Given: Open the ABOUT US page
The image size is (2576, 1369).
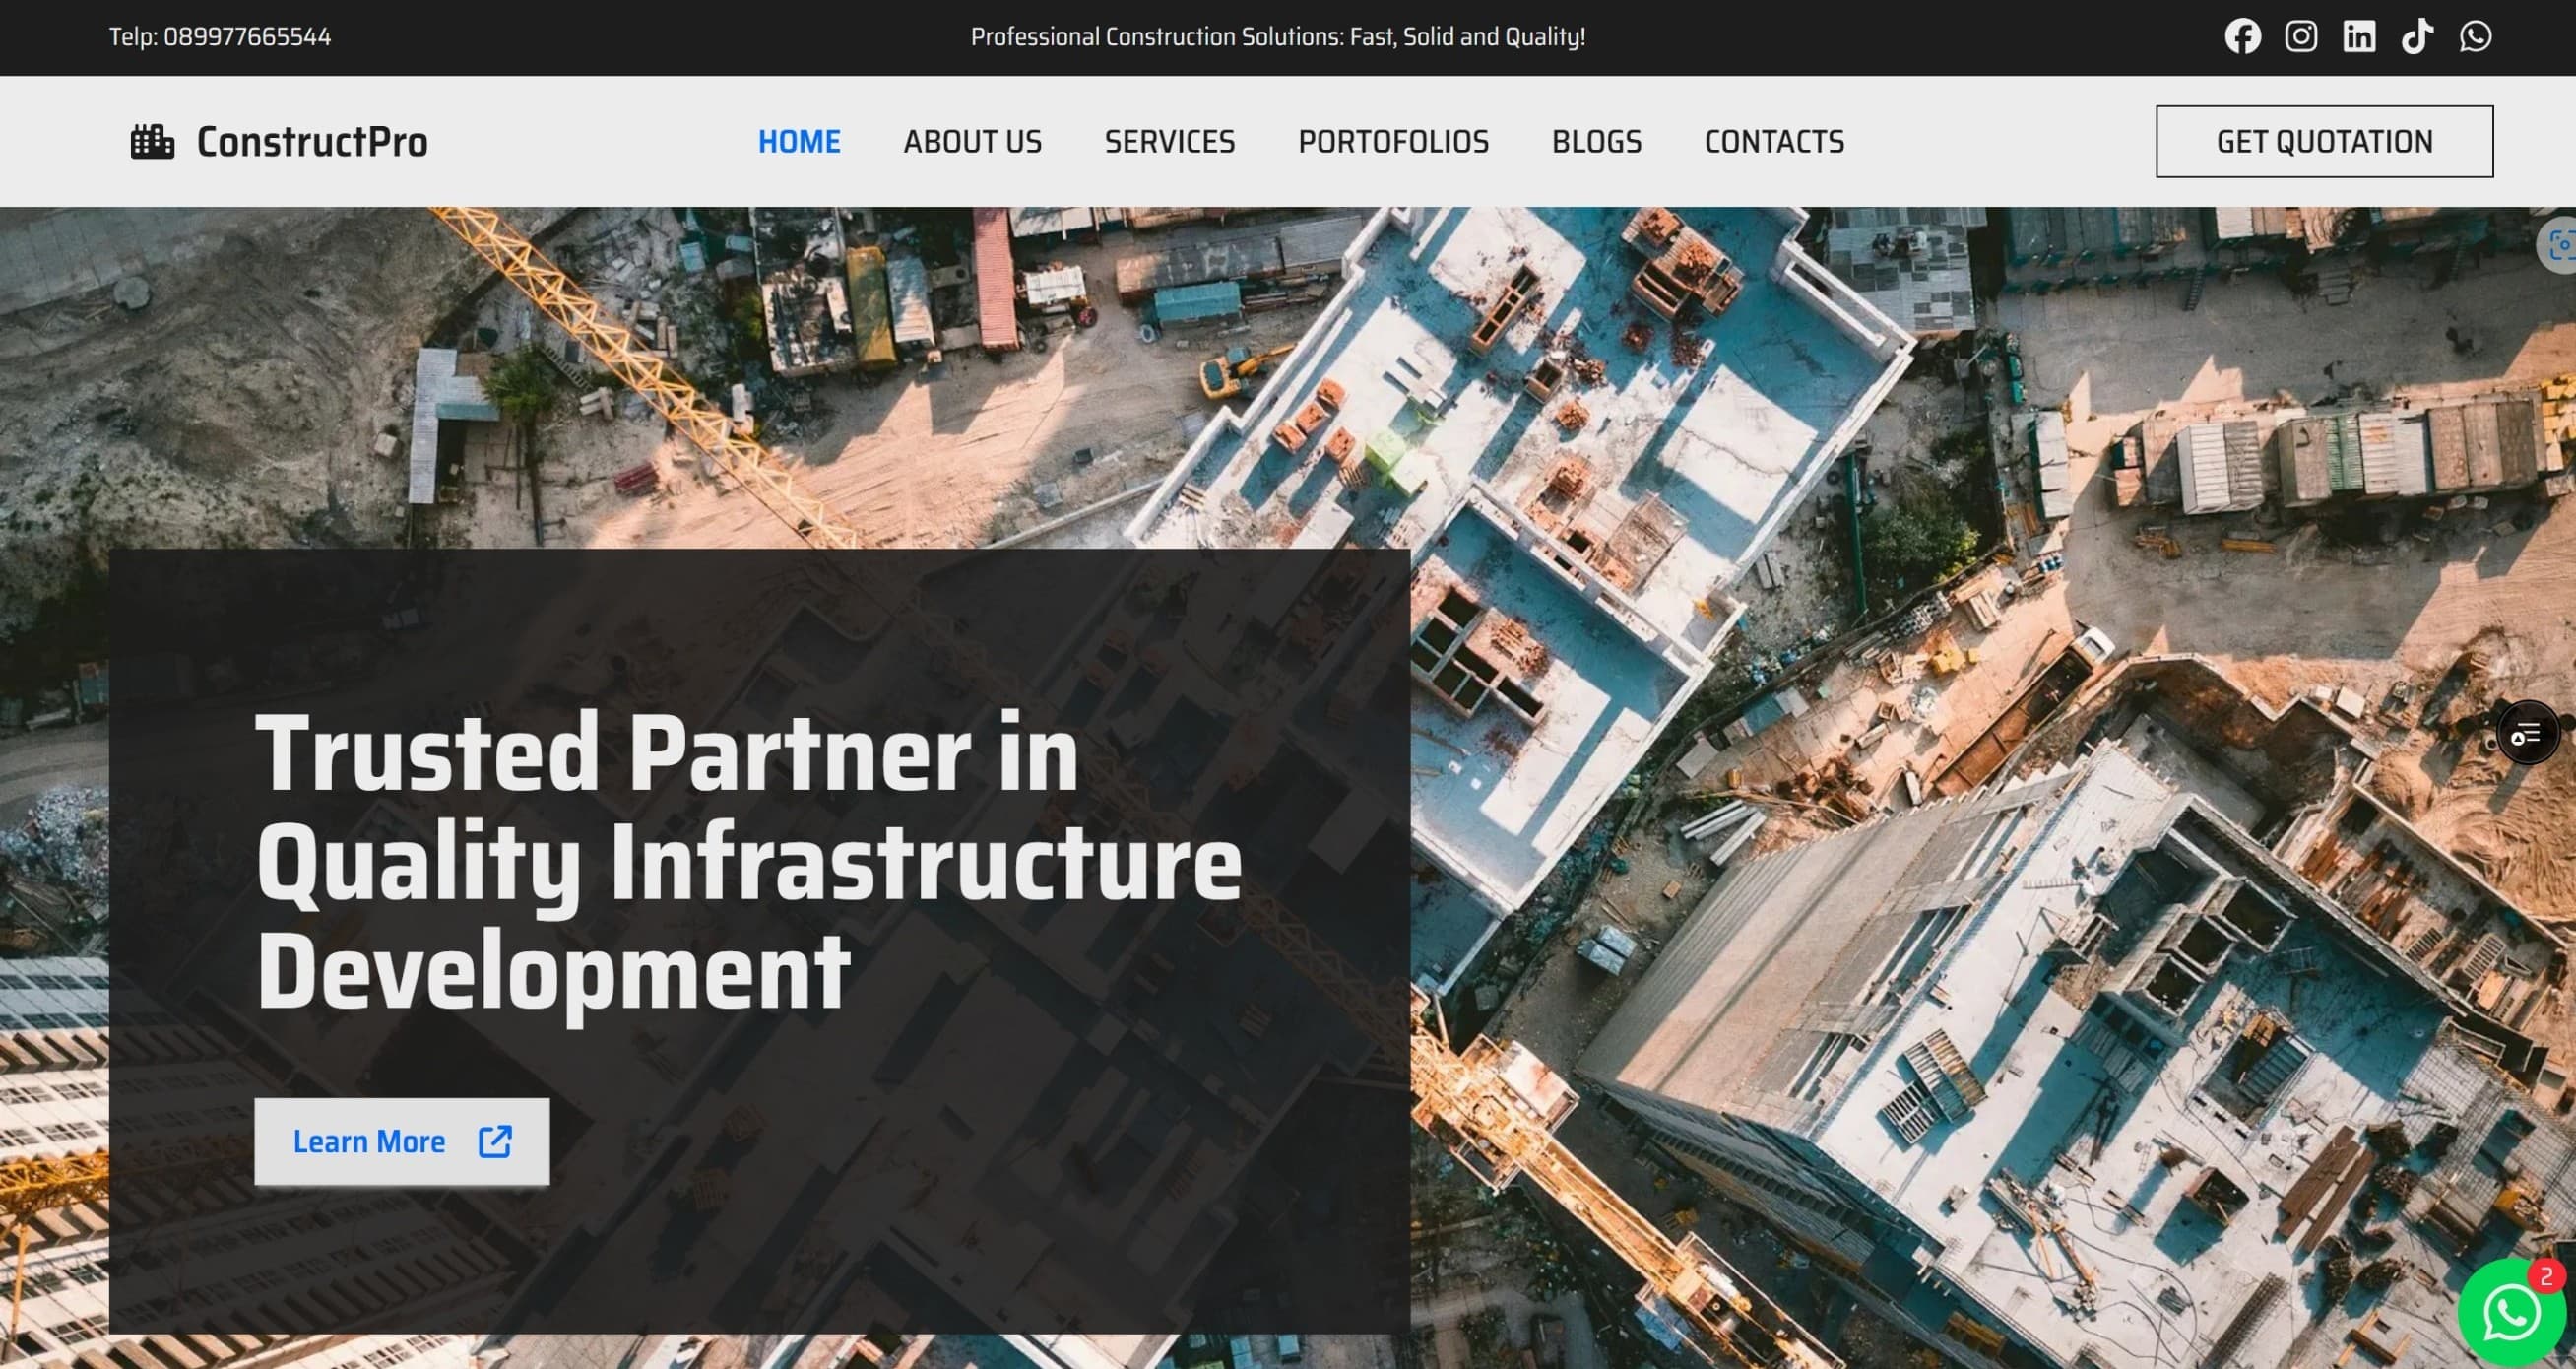Looking at the screenshot, I should point(972,142).
